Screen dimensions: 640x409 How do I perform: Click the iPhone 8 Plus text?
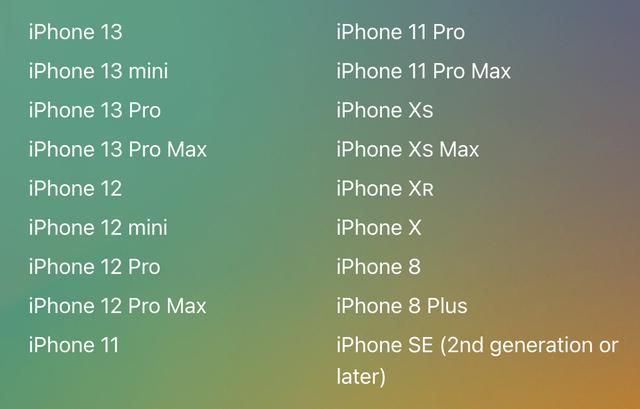coord(402,306)
